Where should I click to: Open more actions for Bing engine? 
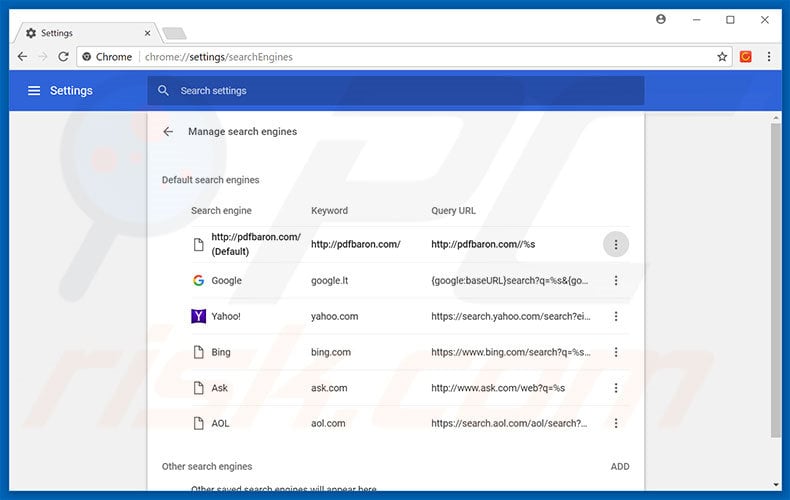616,352
